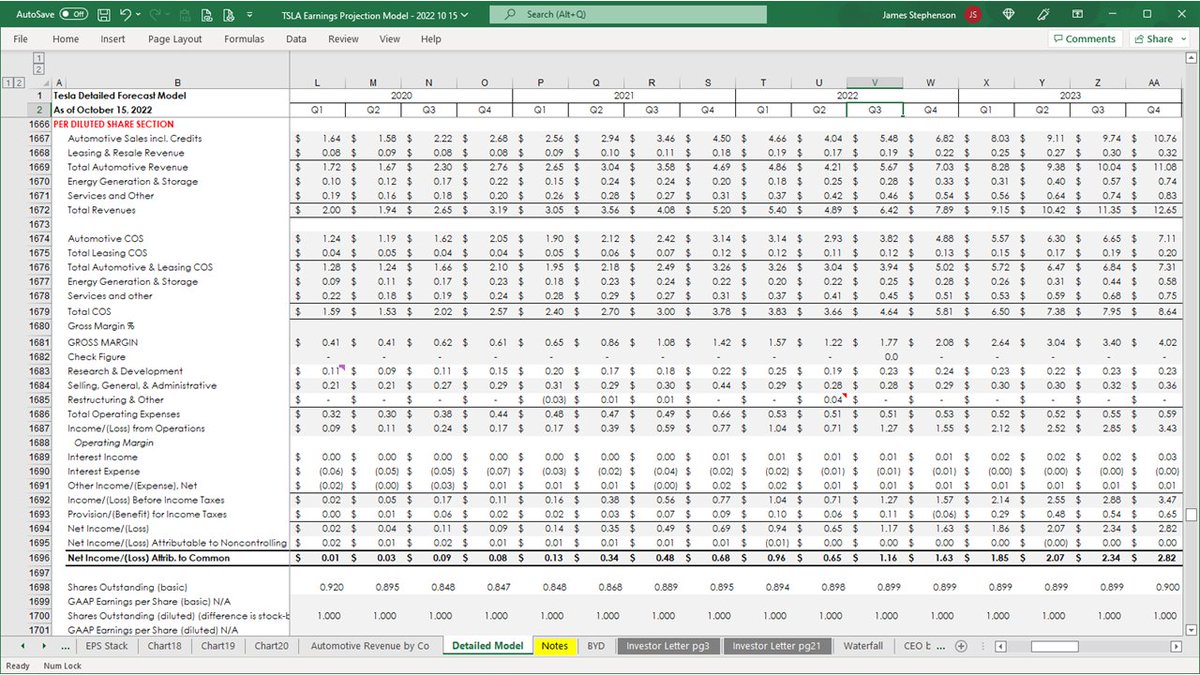Image resolution: width=1200 pixels, height=675 pixels.
Task: Select the 'PER DILUTED SHARE SECTION' cell
Action: pos(171,124)
